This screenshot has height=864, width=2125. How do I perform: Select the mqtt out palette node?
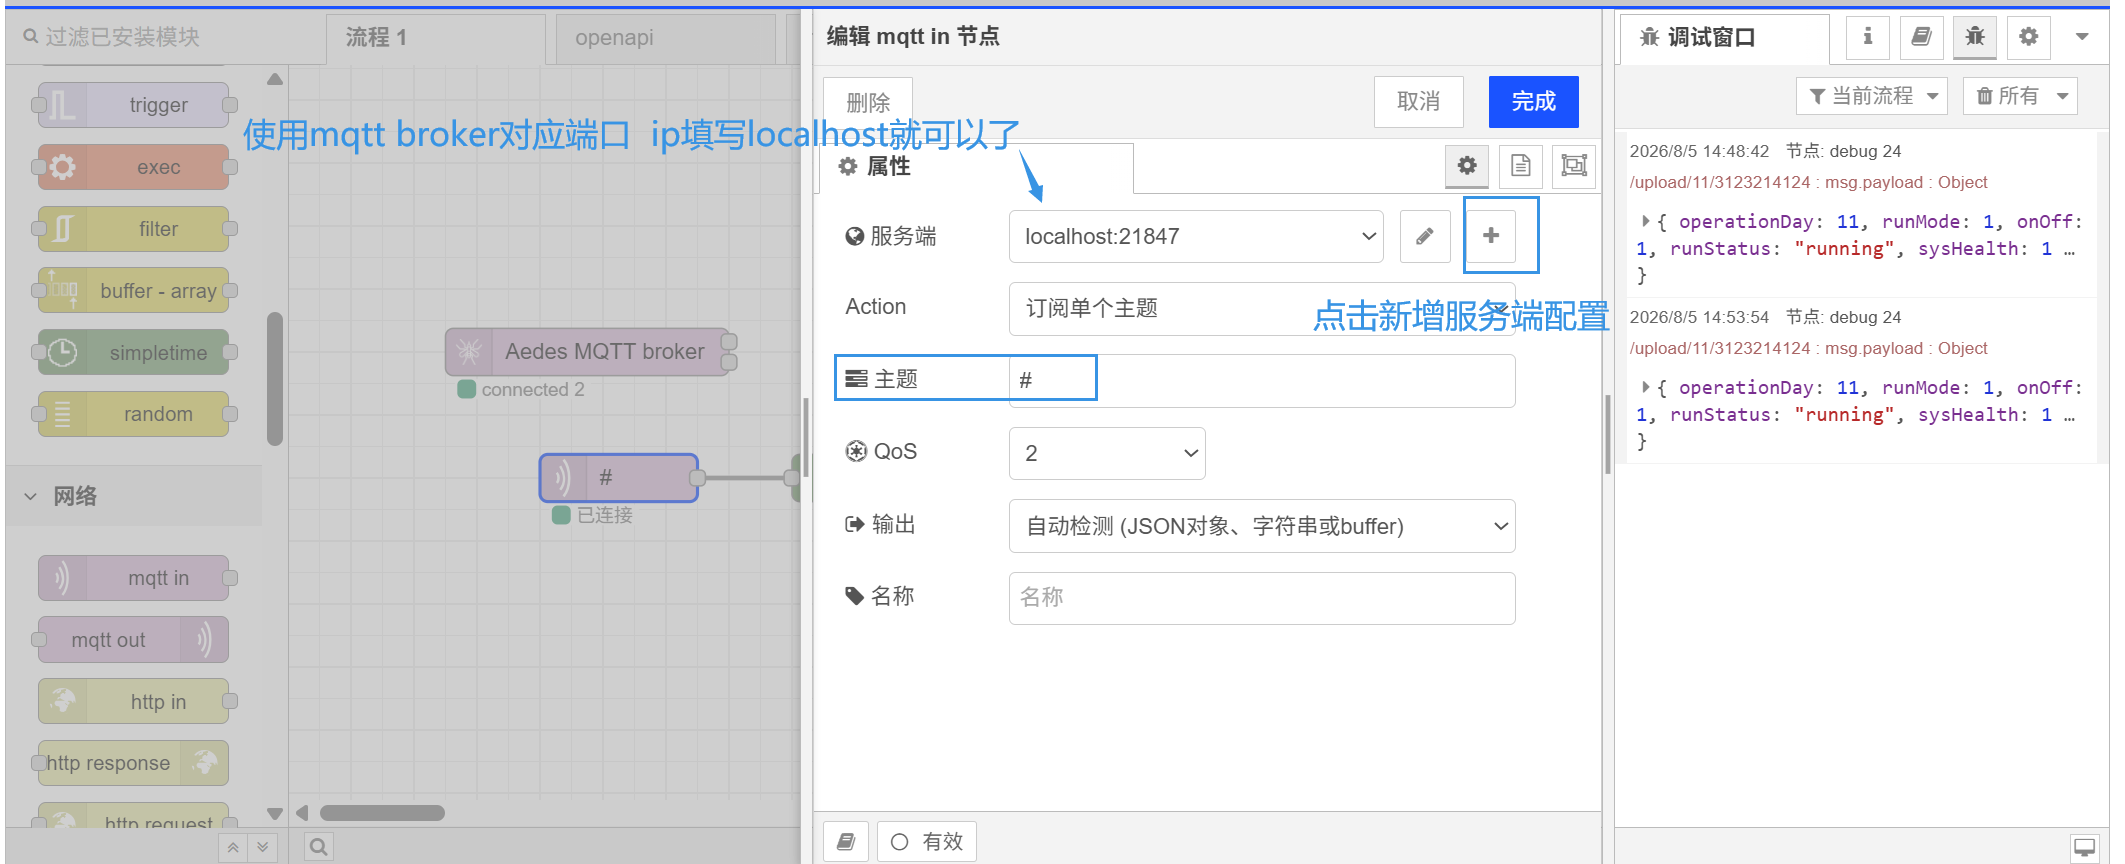(x=134, y=640)
